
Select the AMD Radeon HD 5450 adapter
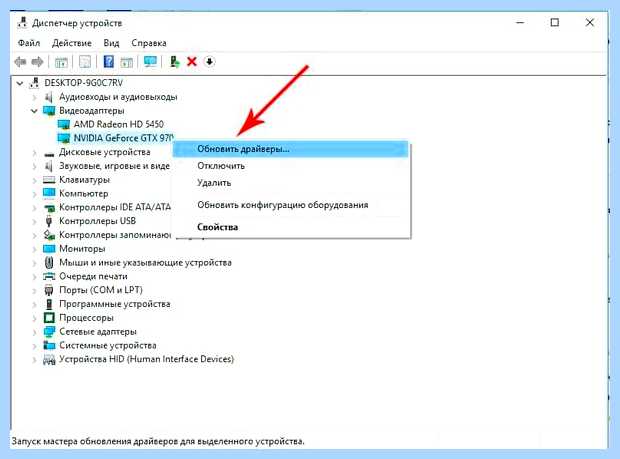pyautogui.click(x=118, y=124)
